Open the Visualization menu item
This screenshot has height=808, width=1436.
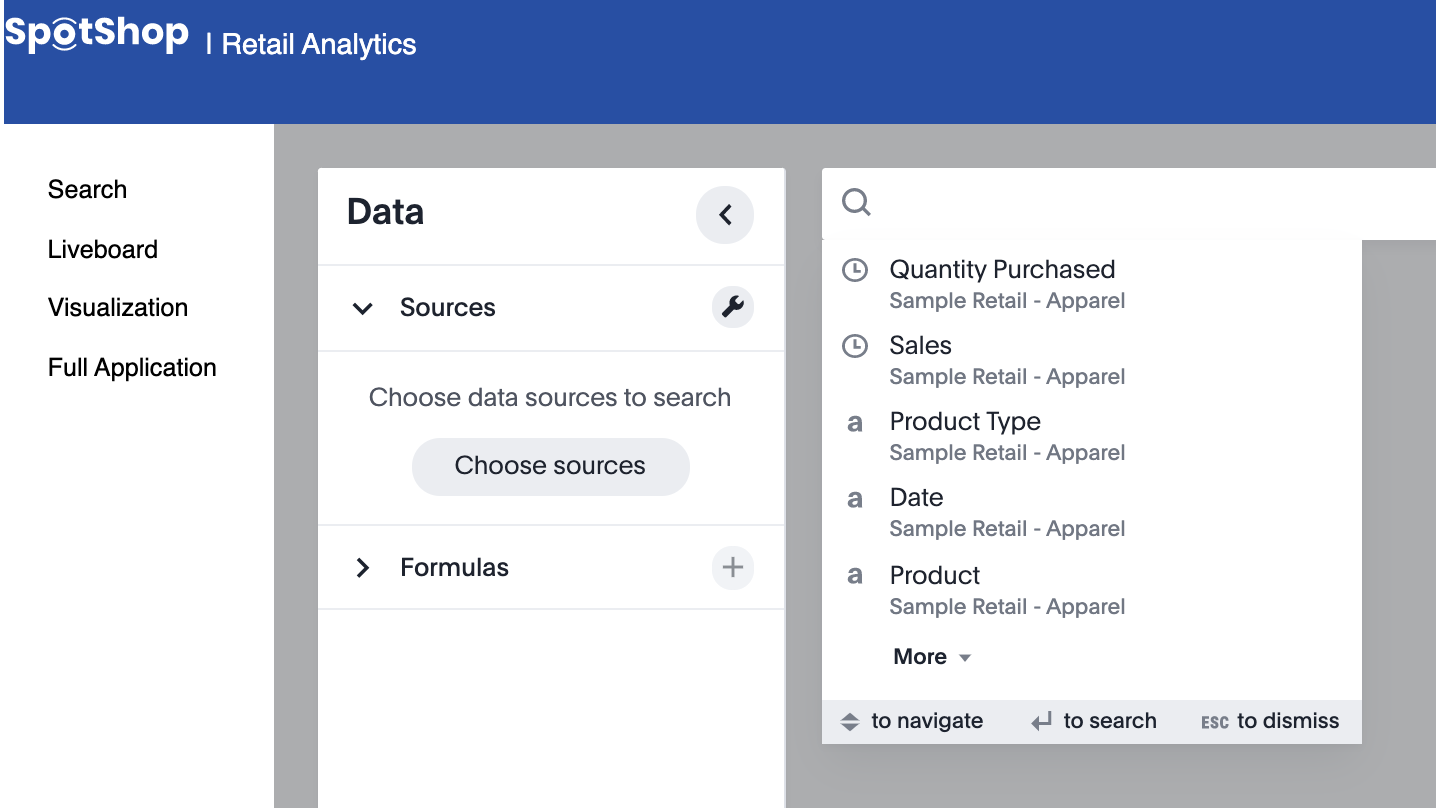[118, 308]
